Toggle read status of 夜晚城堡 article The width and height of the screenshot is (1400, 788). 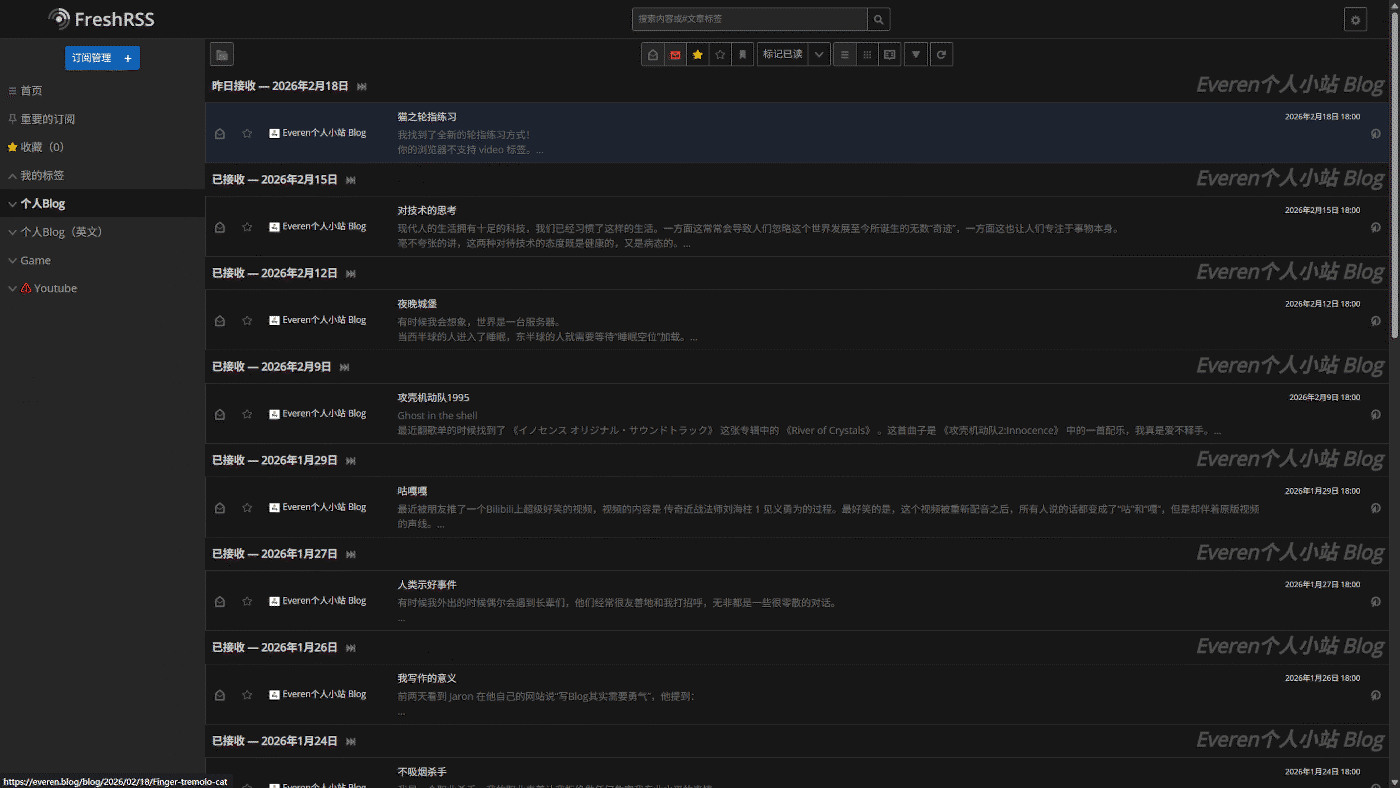[220, 321]
